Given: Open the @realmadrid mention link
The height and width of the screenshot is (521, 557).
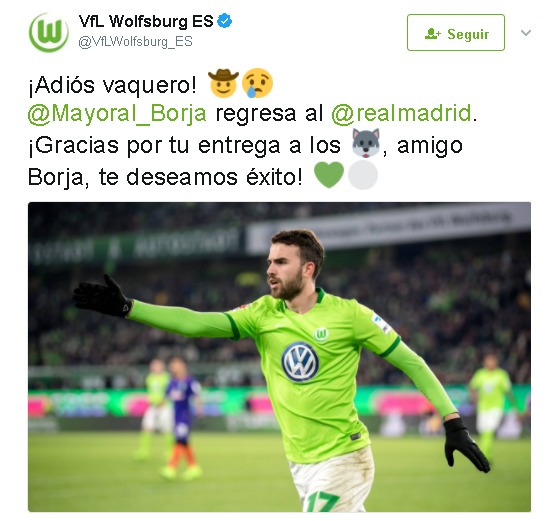Looking at the screenshot, I should (401, 114).
